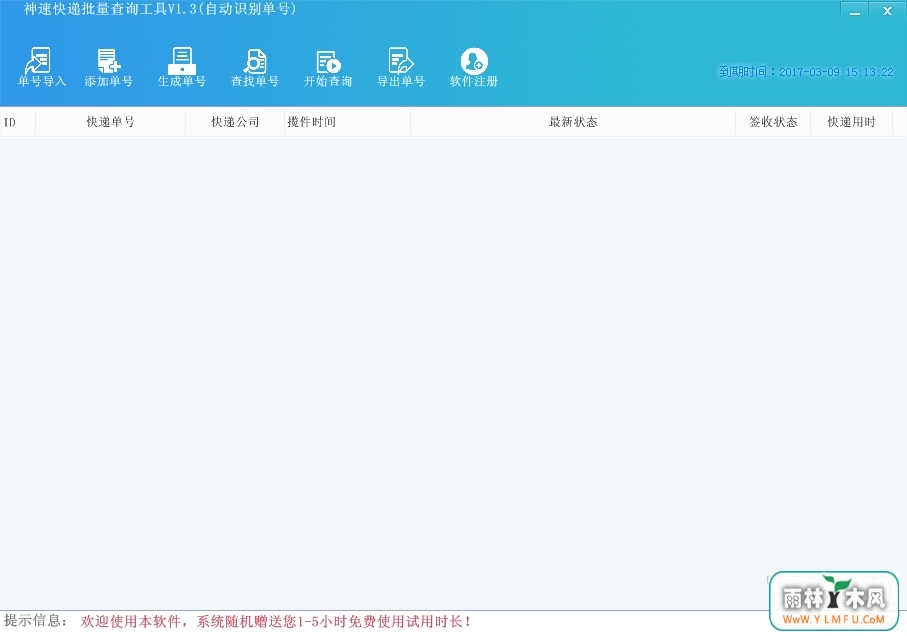Select the 快递用时 column header

(x=851, y=122)
